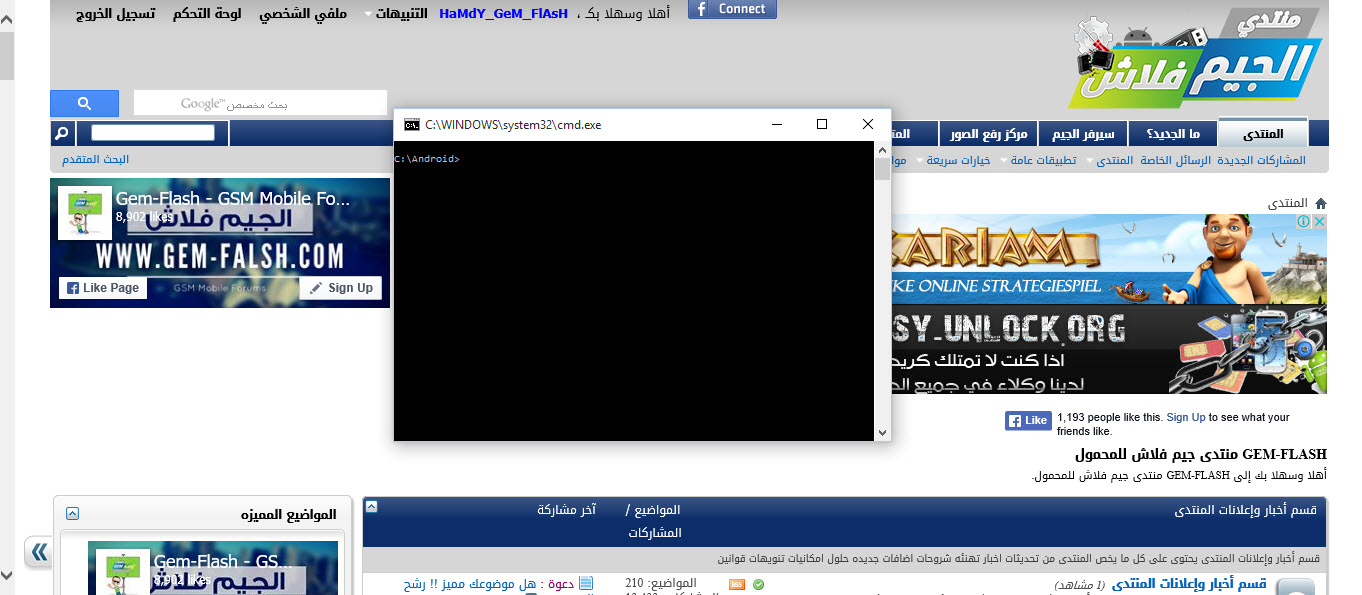
Task: Click the post document icon beside دعوة
Action: pyautogui.click(x=586, y=583)
